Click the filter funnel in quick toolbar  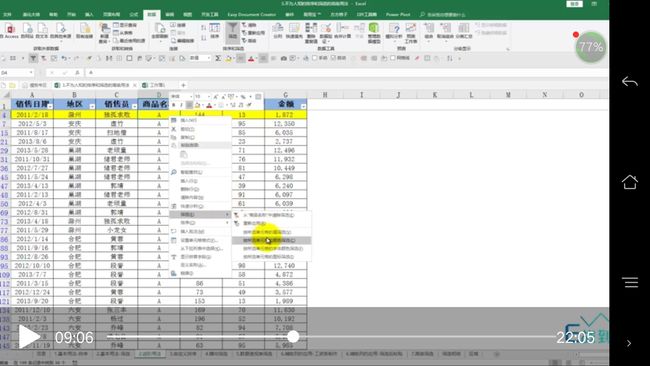tap(33, 58)
